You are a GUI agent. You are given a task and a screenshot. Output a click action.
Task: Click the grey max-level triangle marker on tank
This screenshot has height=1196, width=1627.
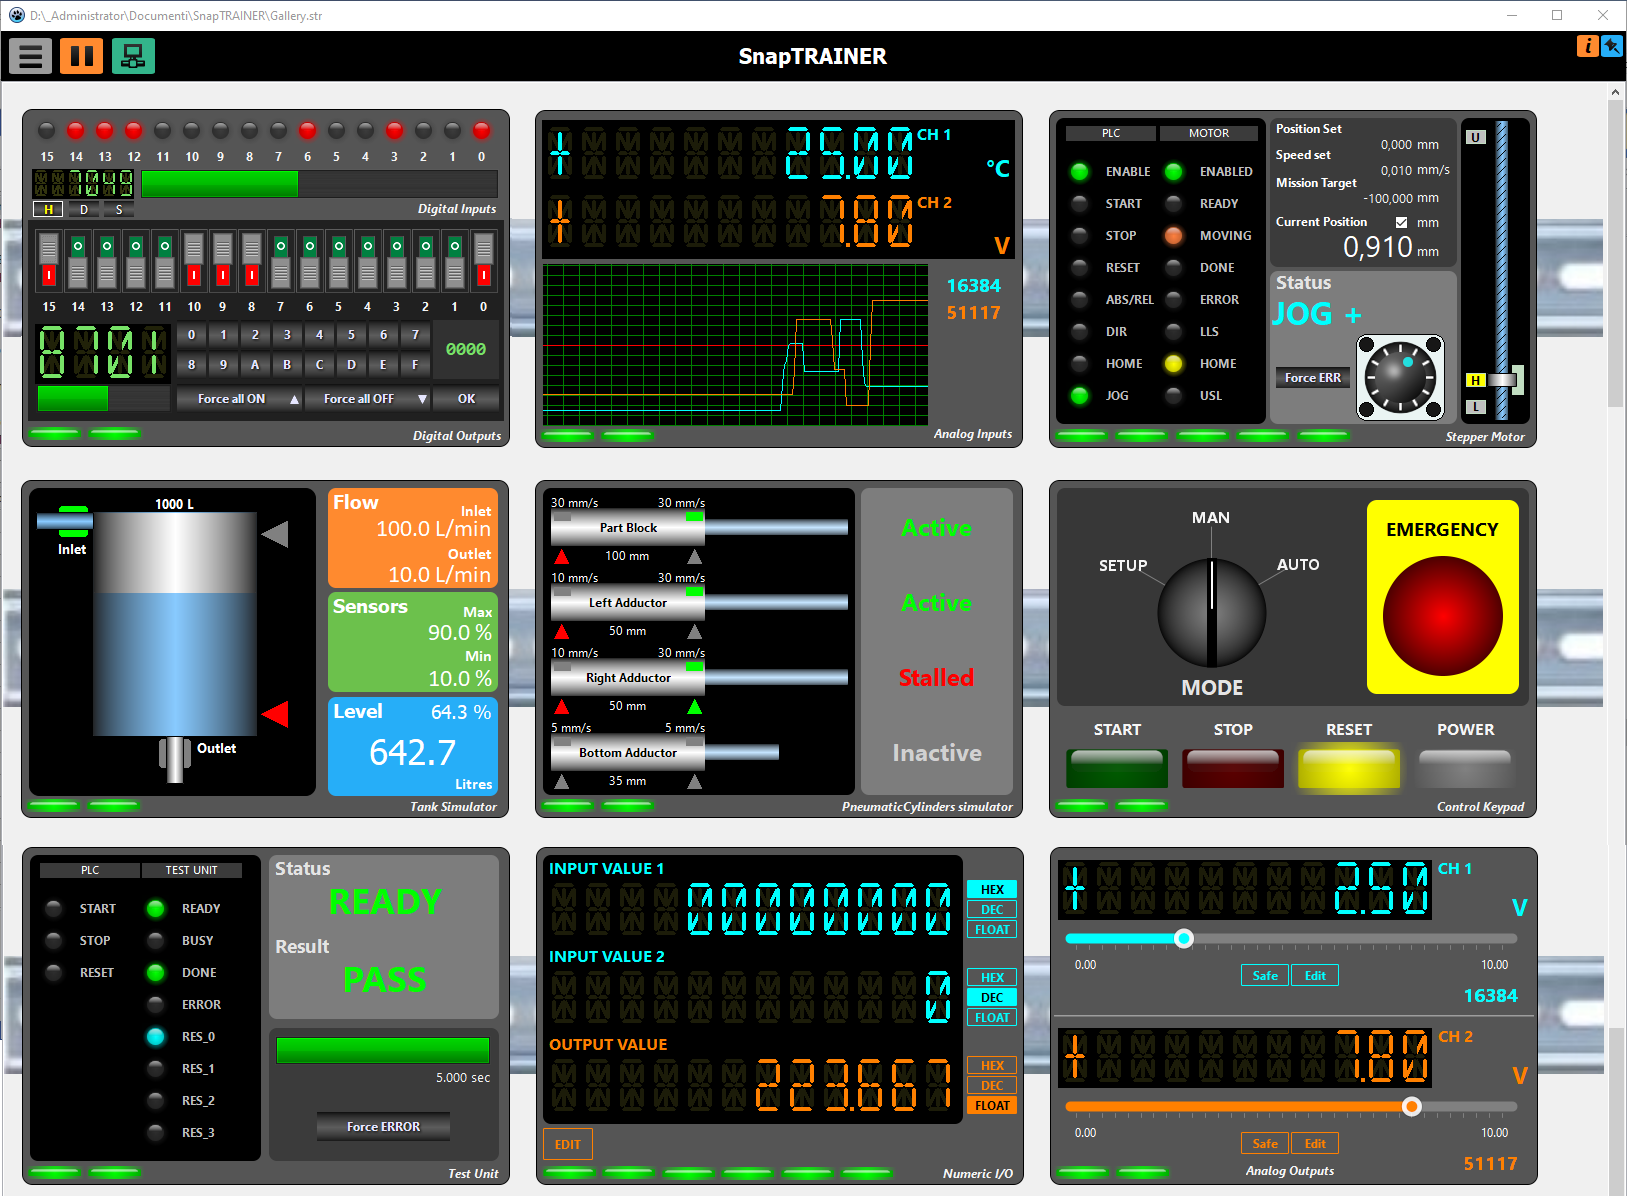click(275, 534)
